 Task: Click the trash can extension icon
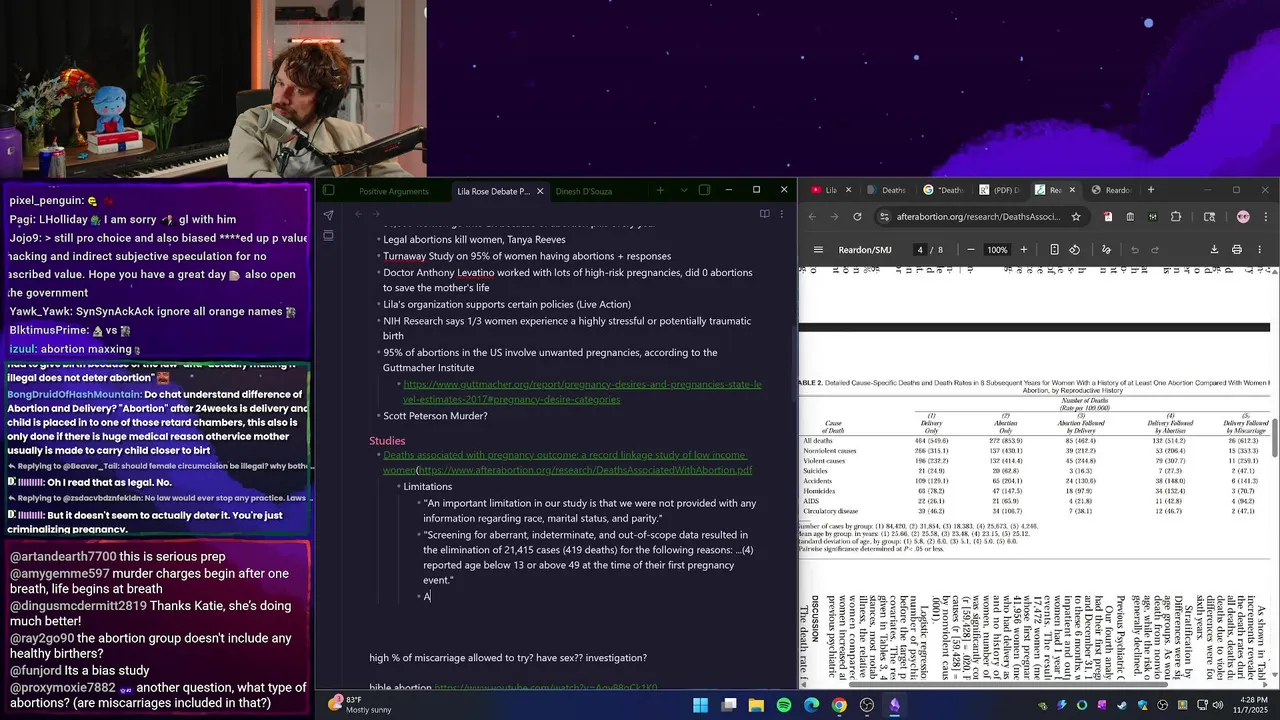[1130, 216]
